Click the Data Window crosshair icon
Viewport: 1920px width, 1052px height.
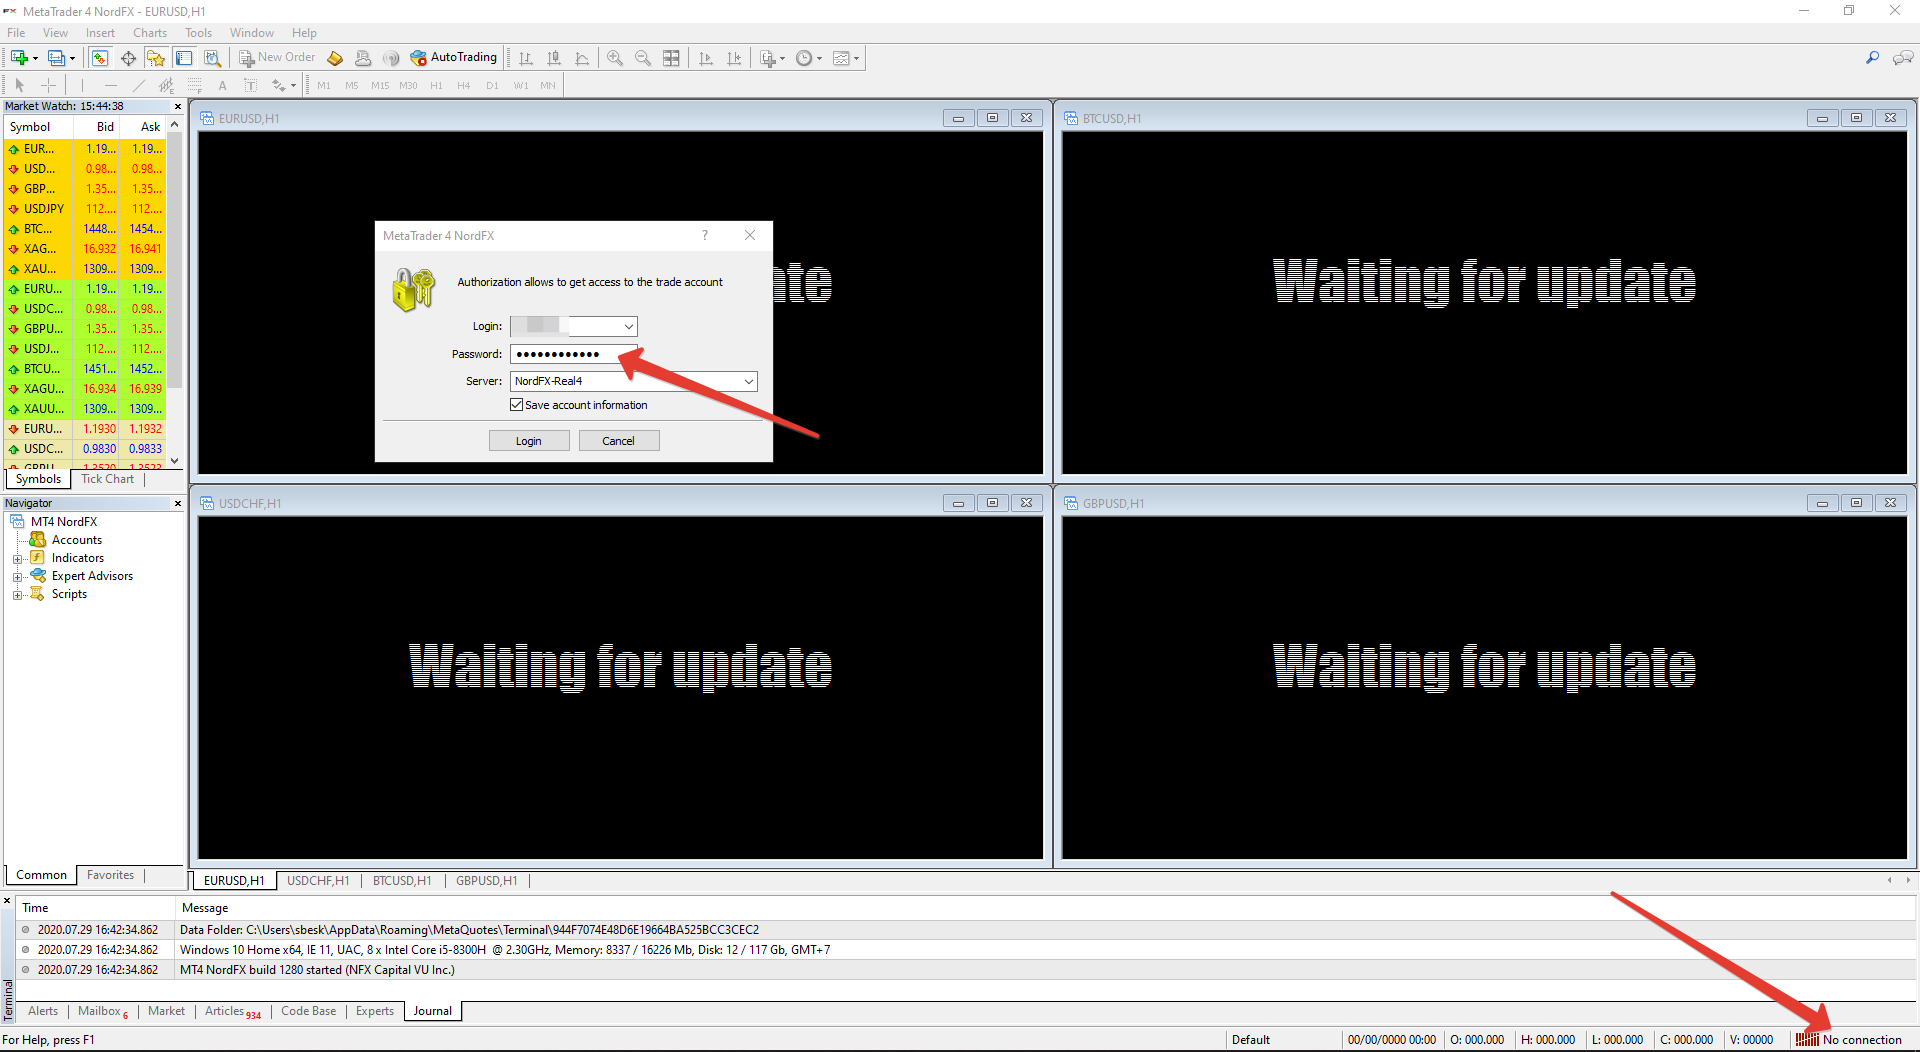pos(128,58)
